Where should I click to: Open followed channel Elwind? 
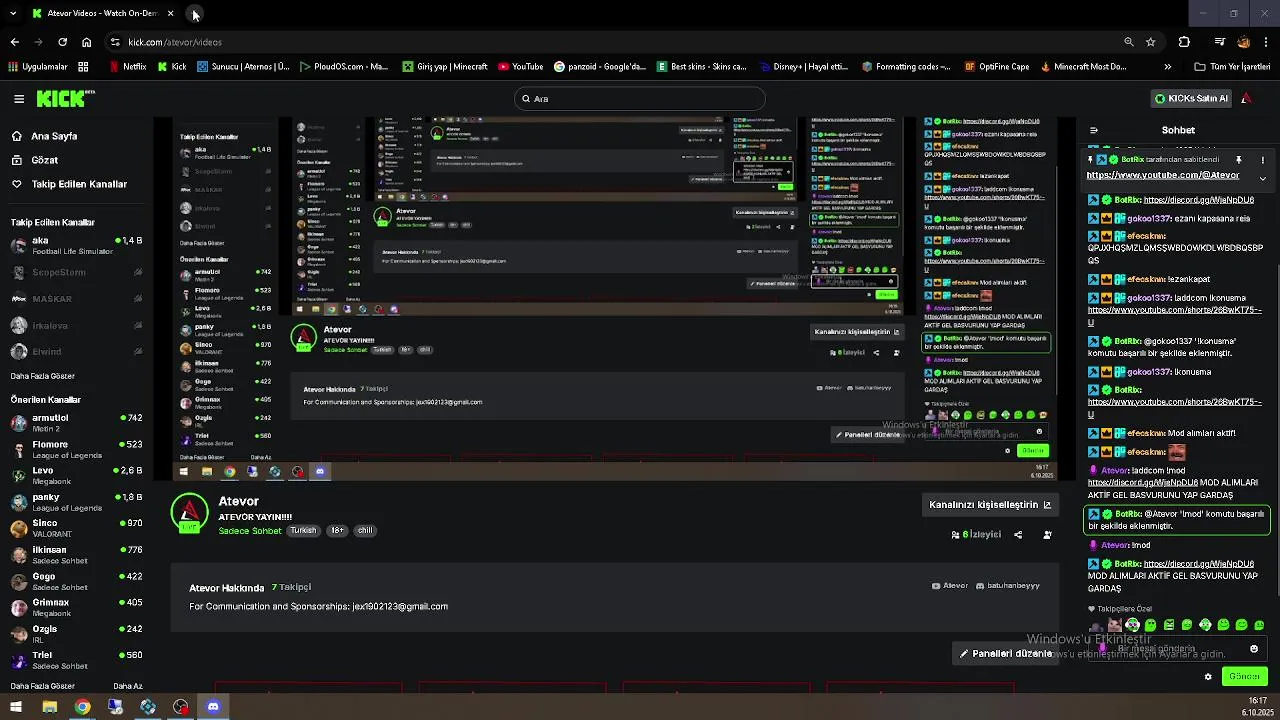coord(76,351)
